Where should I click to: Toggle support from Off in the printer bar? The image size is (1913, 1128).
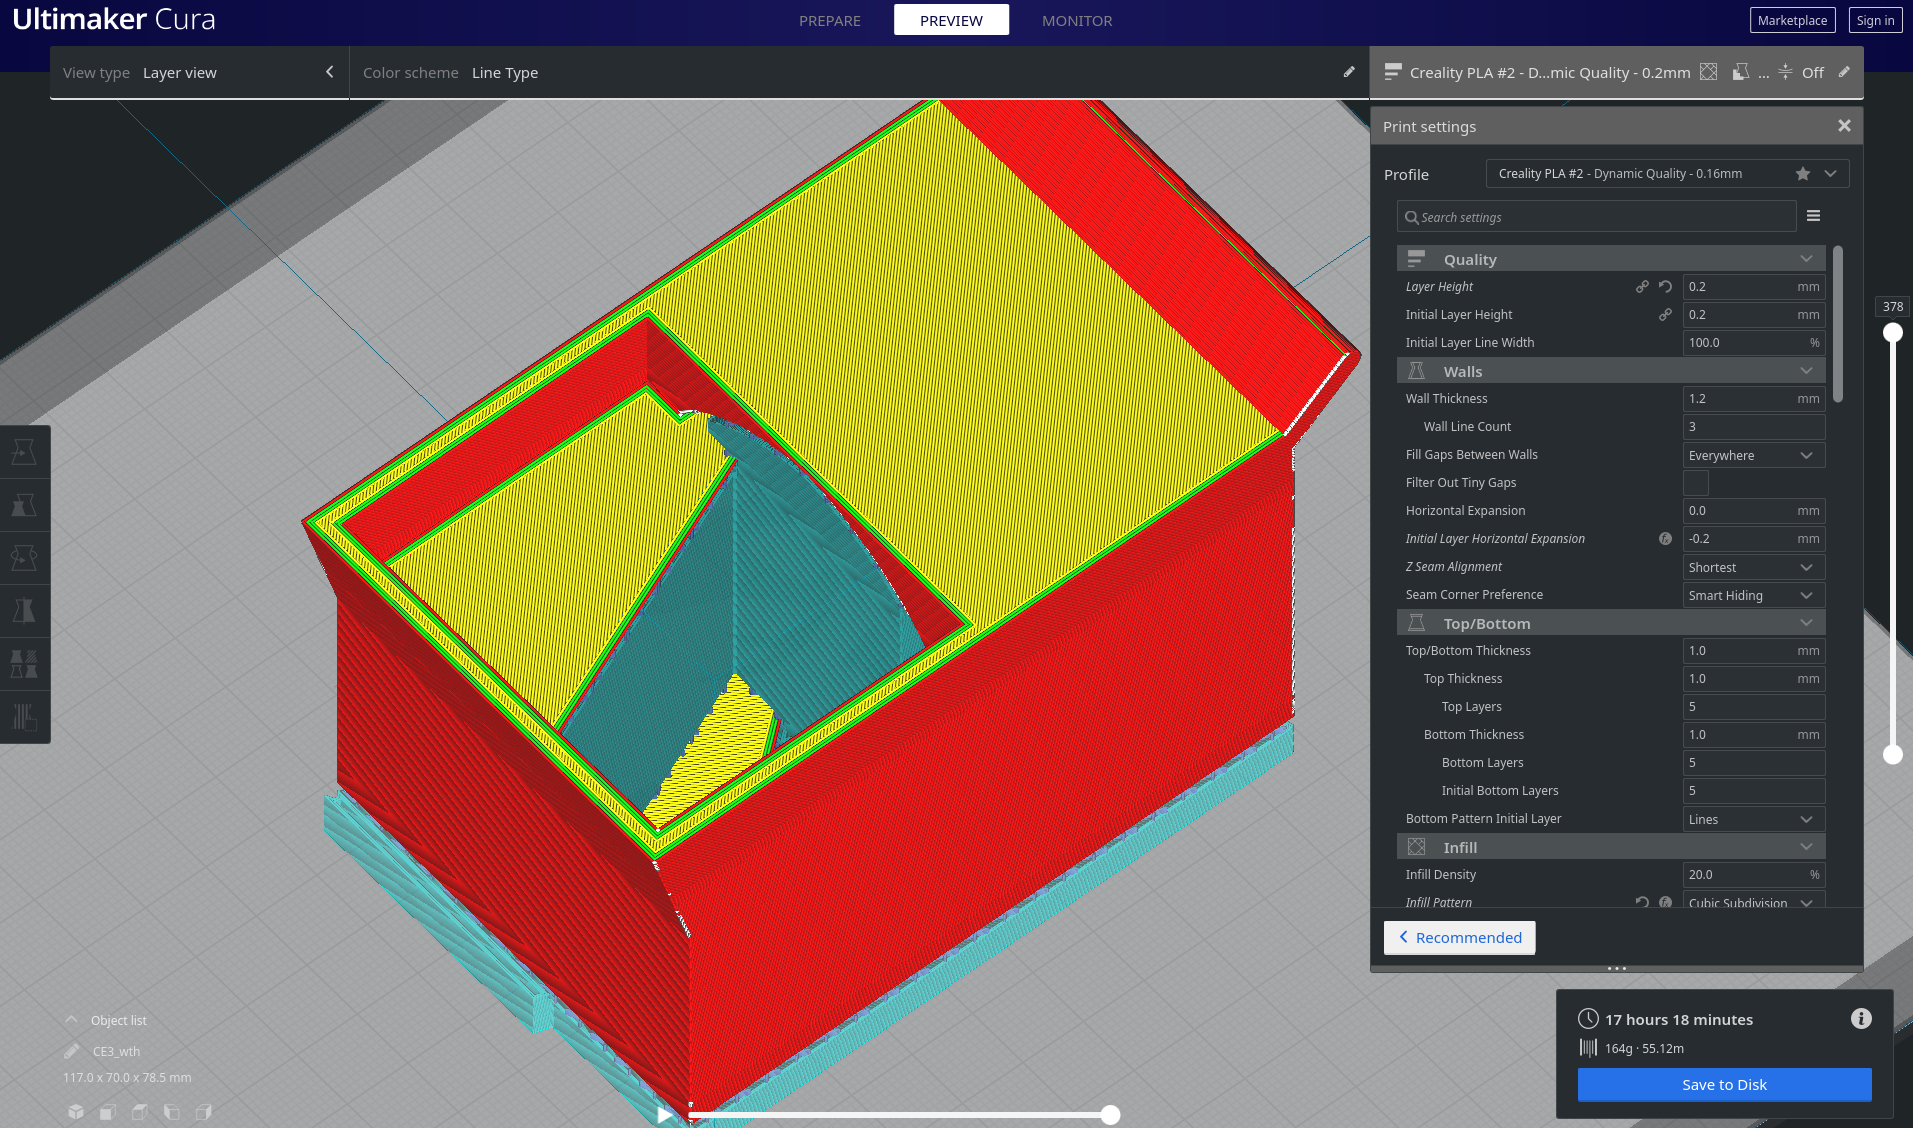coord(1812,72)
